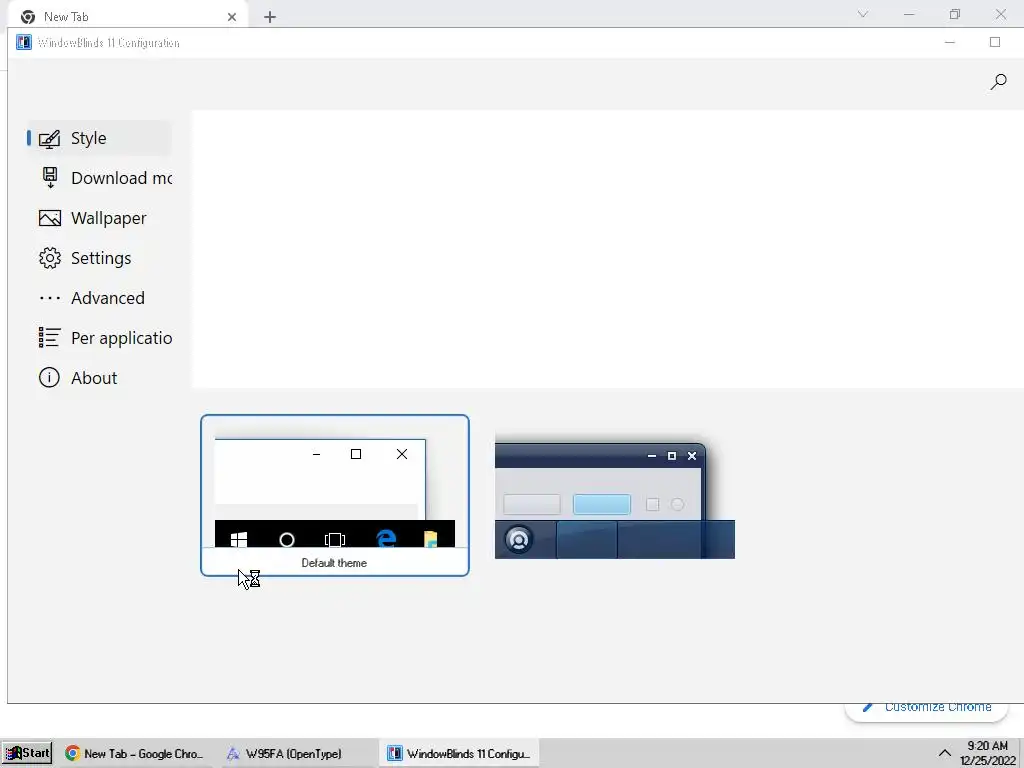Maximize the WindowBlinds Configuration window
This screenshot has height=768, width=1024.
click(x=995, y=42)
